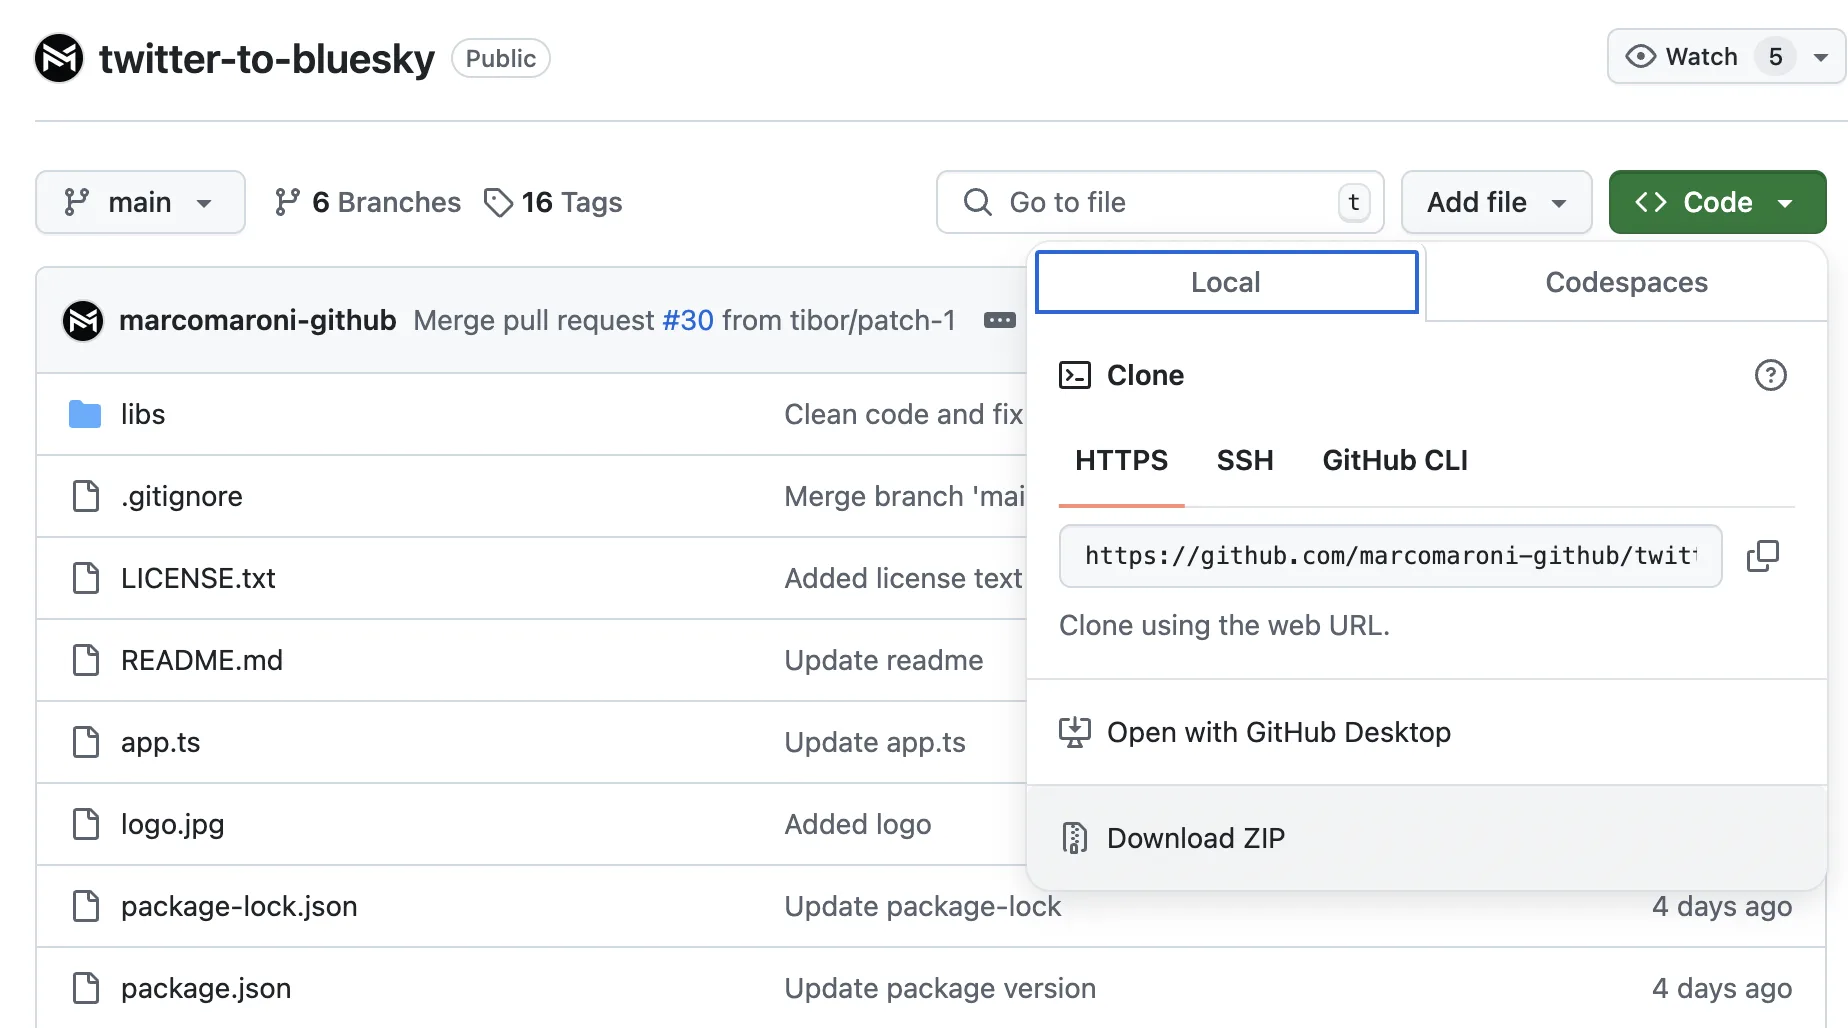
Task: Click the file icon beside package-lock.json
Action: click(86, 906)
